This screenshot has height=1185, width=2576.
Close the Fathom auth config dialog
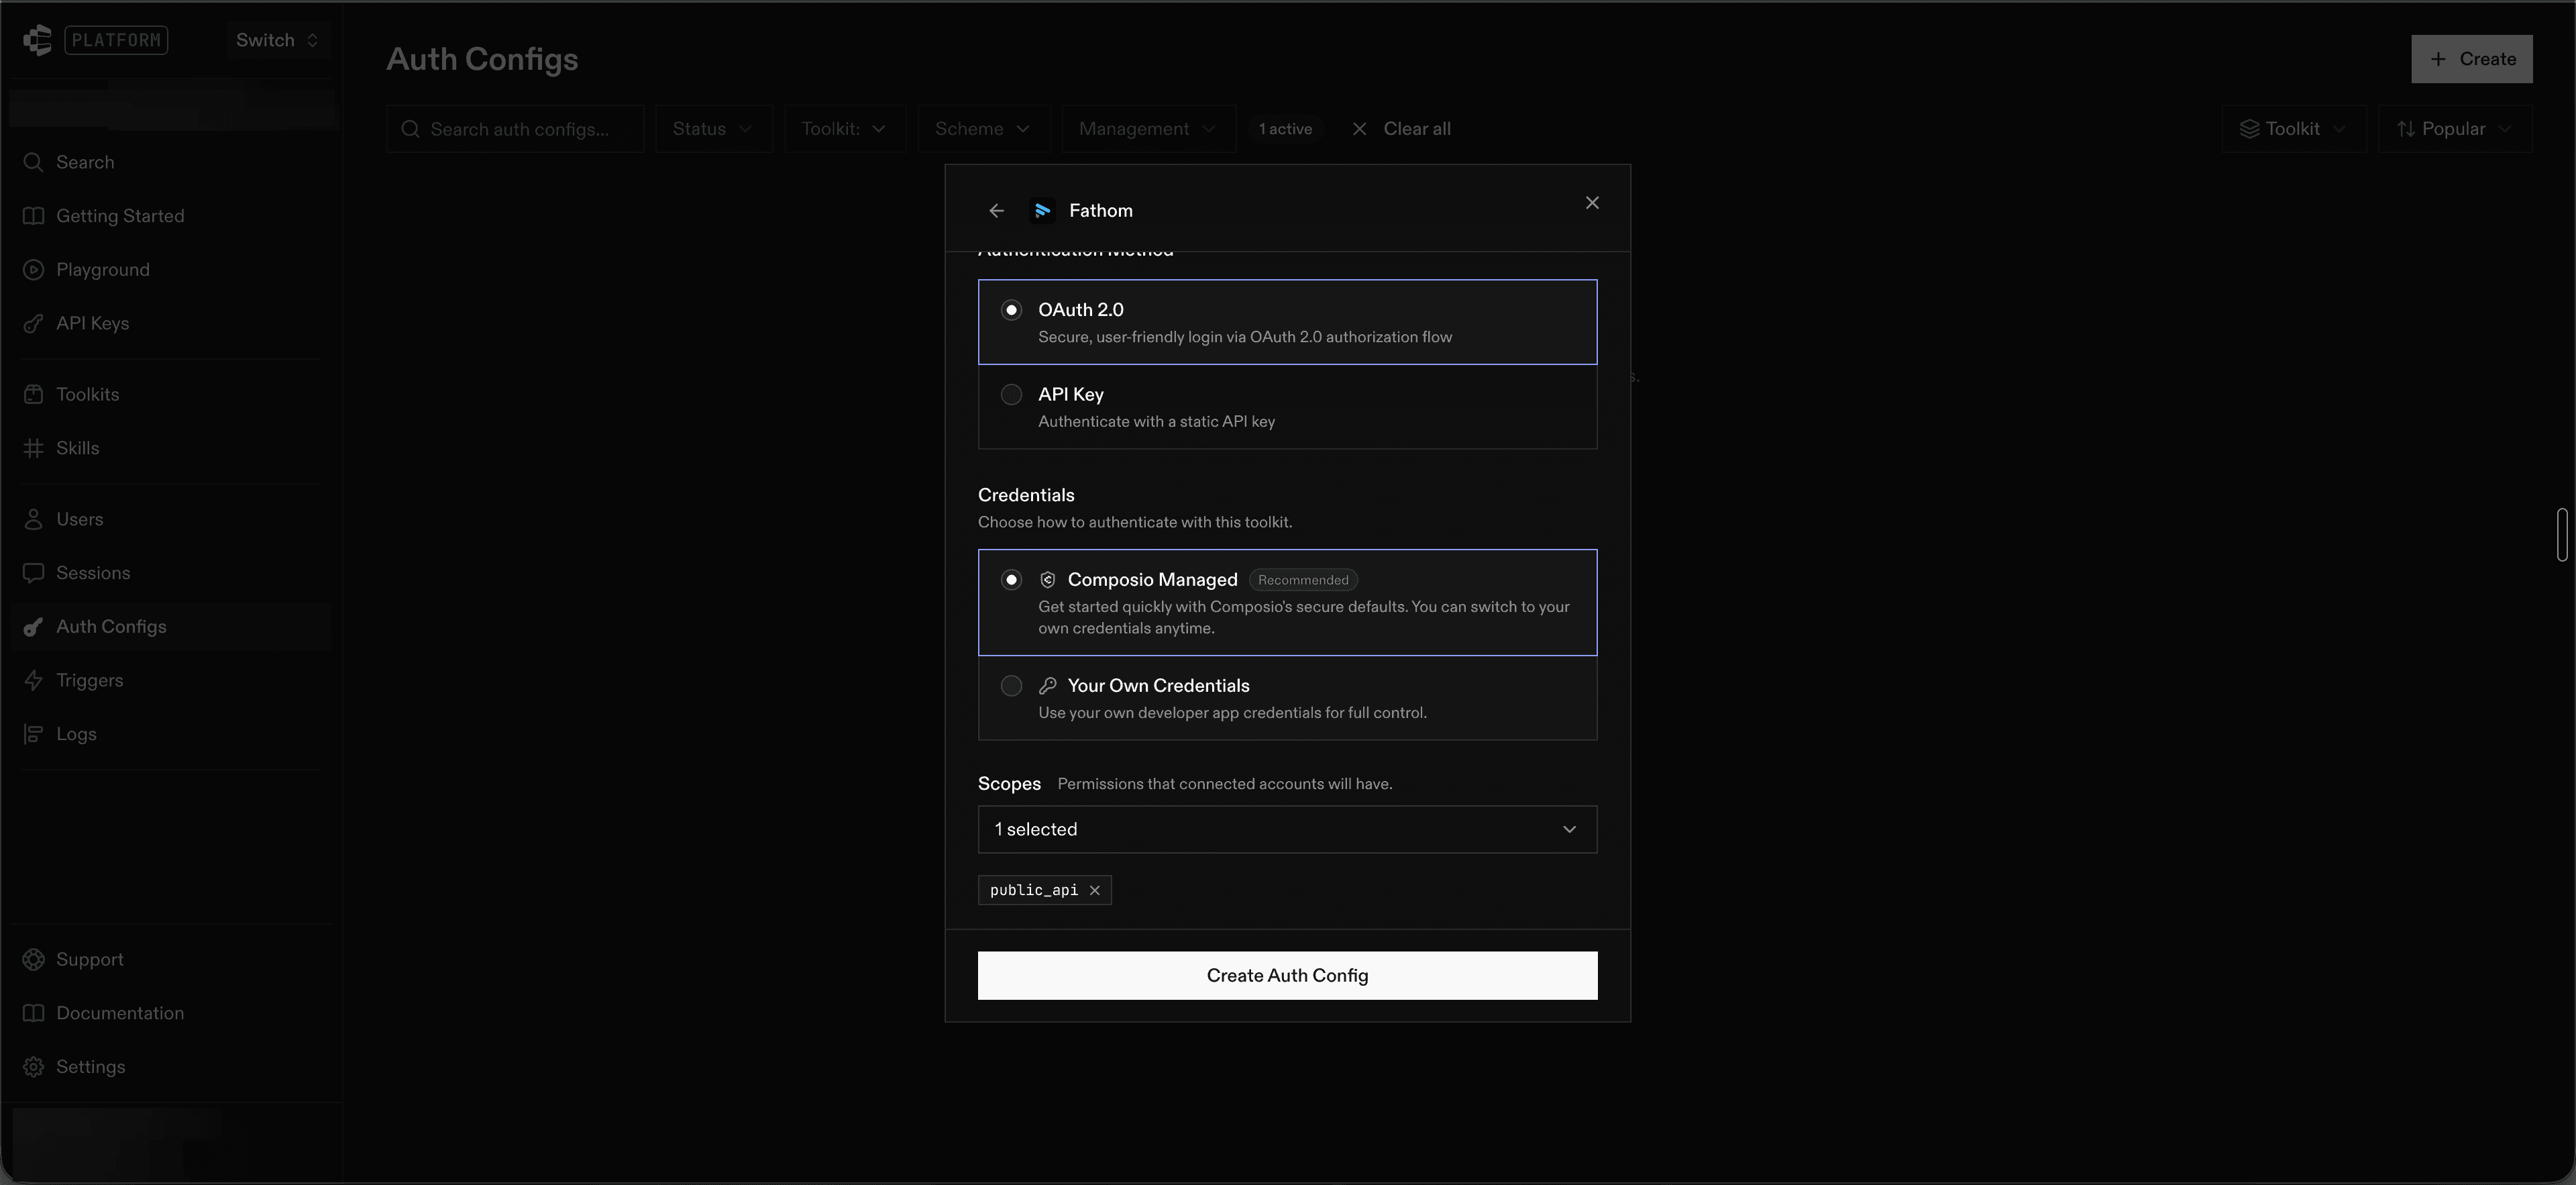(x=1592, y=203)
